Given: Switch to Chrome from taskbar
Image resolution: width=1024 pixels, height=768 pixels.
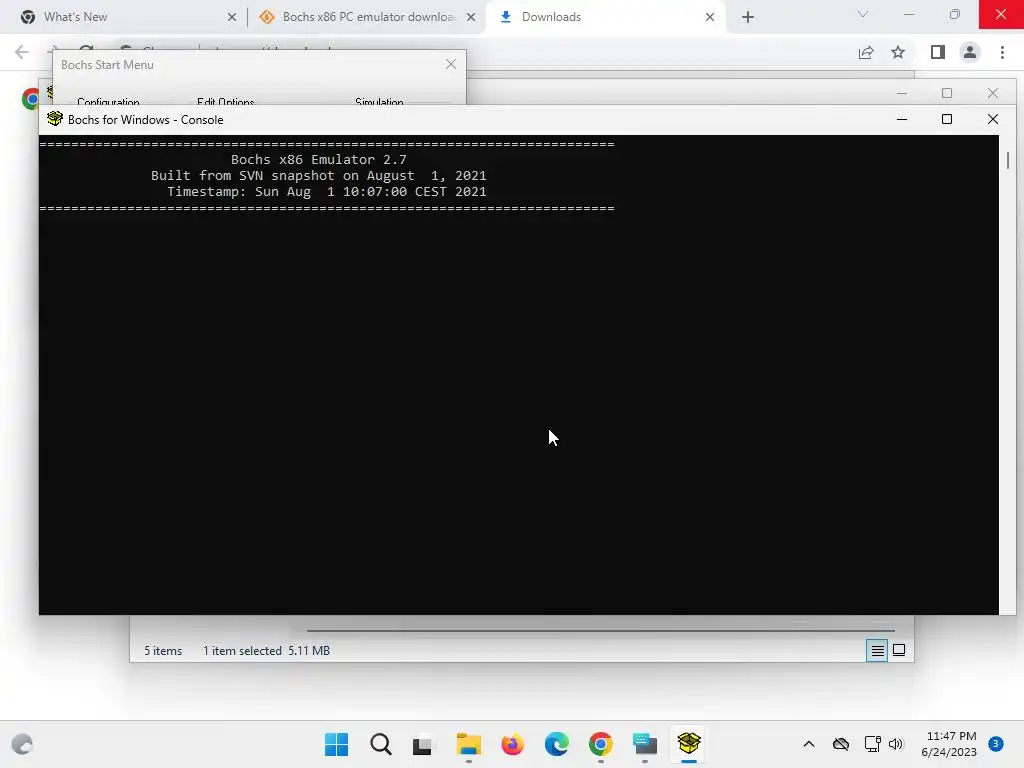Looking at the screenshot, I should click(601, 744).
